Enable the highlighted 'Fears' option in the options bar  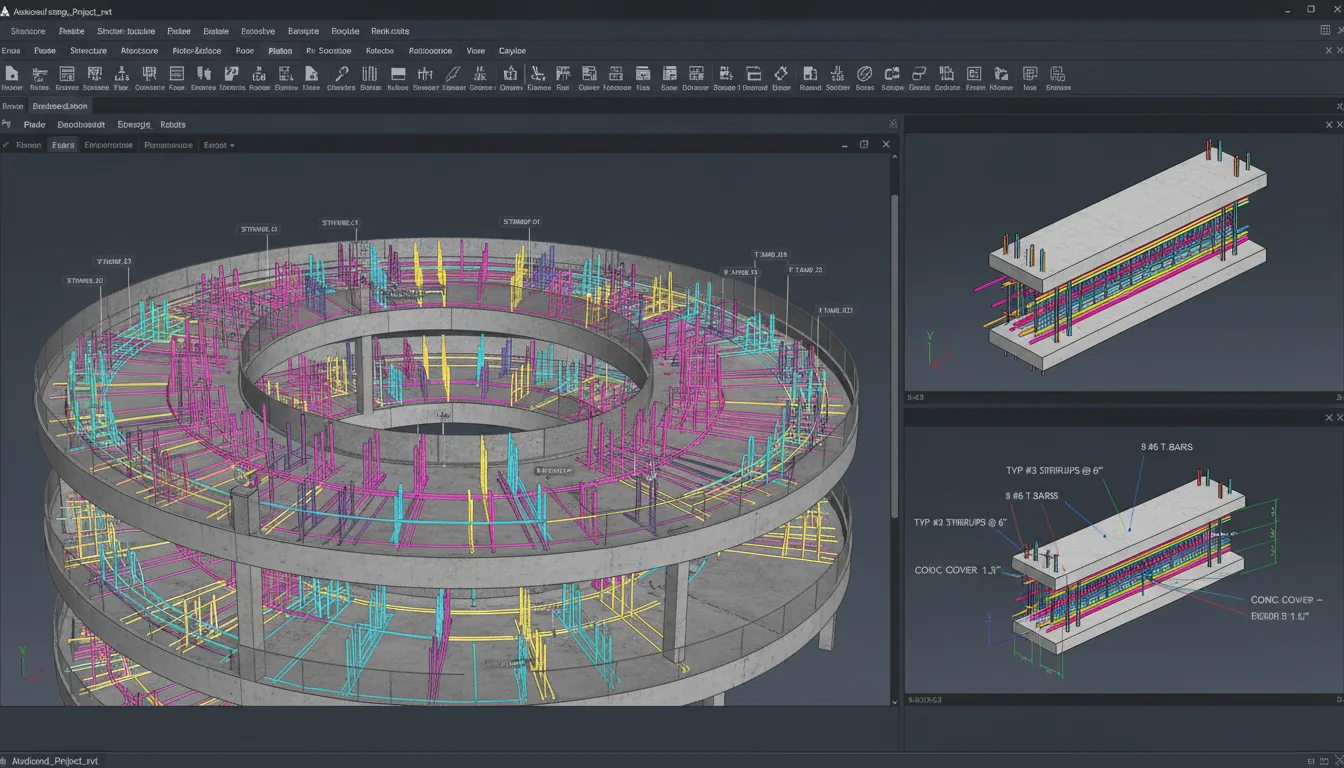[x=62, y=145]
